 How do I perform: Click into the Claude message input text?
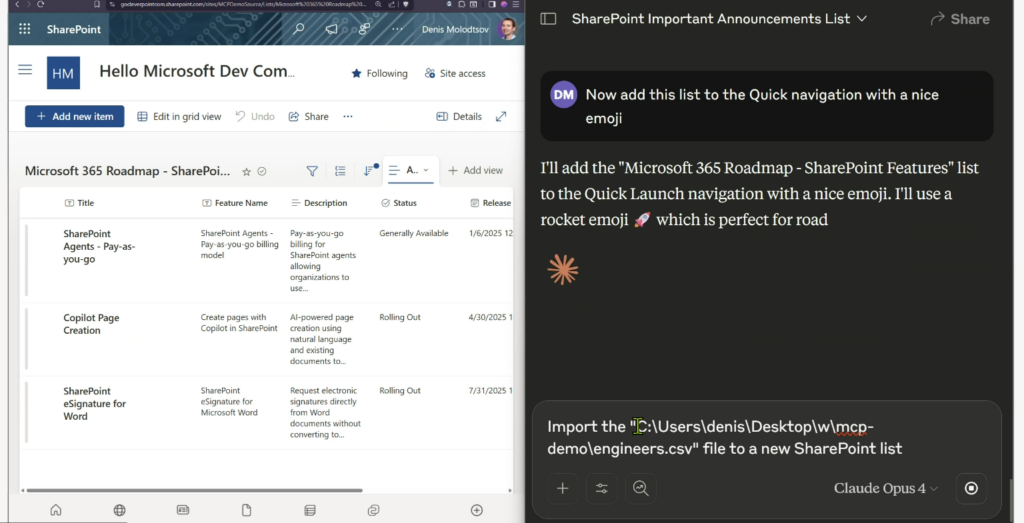point(725,437)
